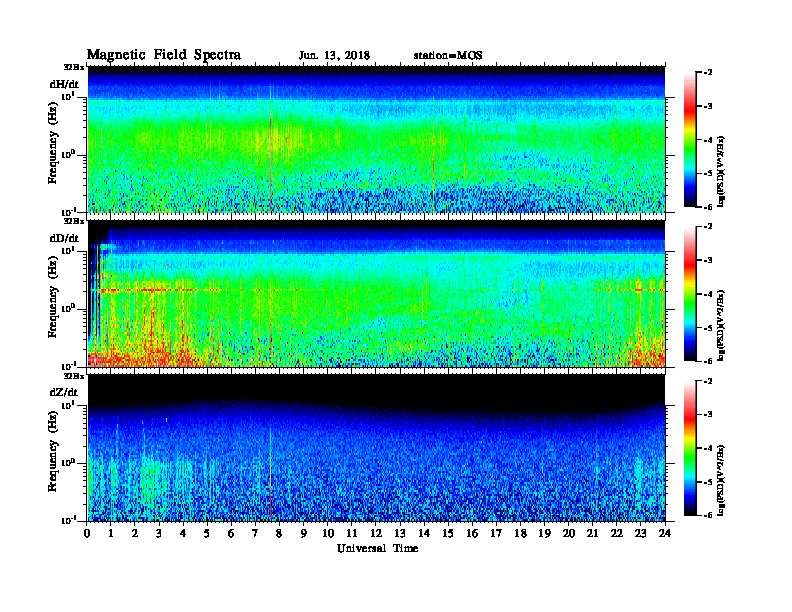Viewport: 792px width, 612px height.
Task: Click hour 8 on the time axis
Action: click(279, 533)
